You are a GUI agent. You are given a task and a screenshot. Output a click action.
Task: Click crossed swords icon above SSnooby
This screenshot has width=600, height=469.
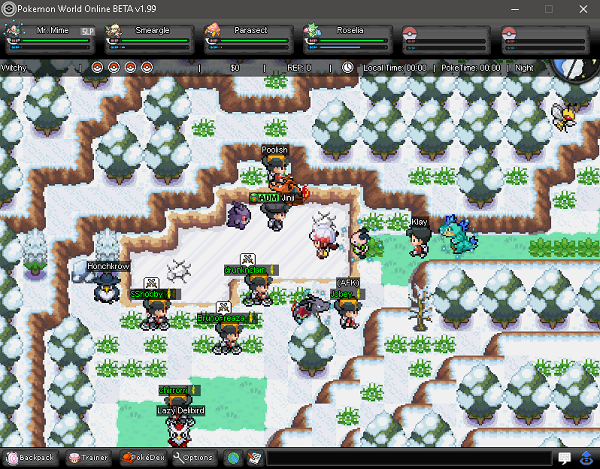(151, 283)
